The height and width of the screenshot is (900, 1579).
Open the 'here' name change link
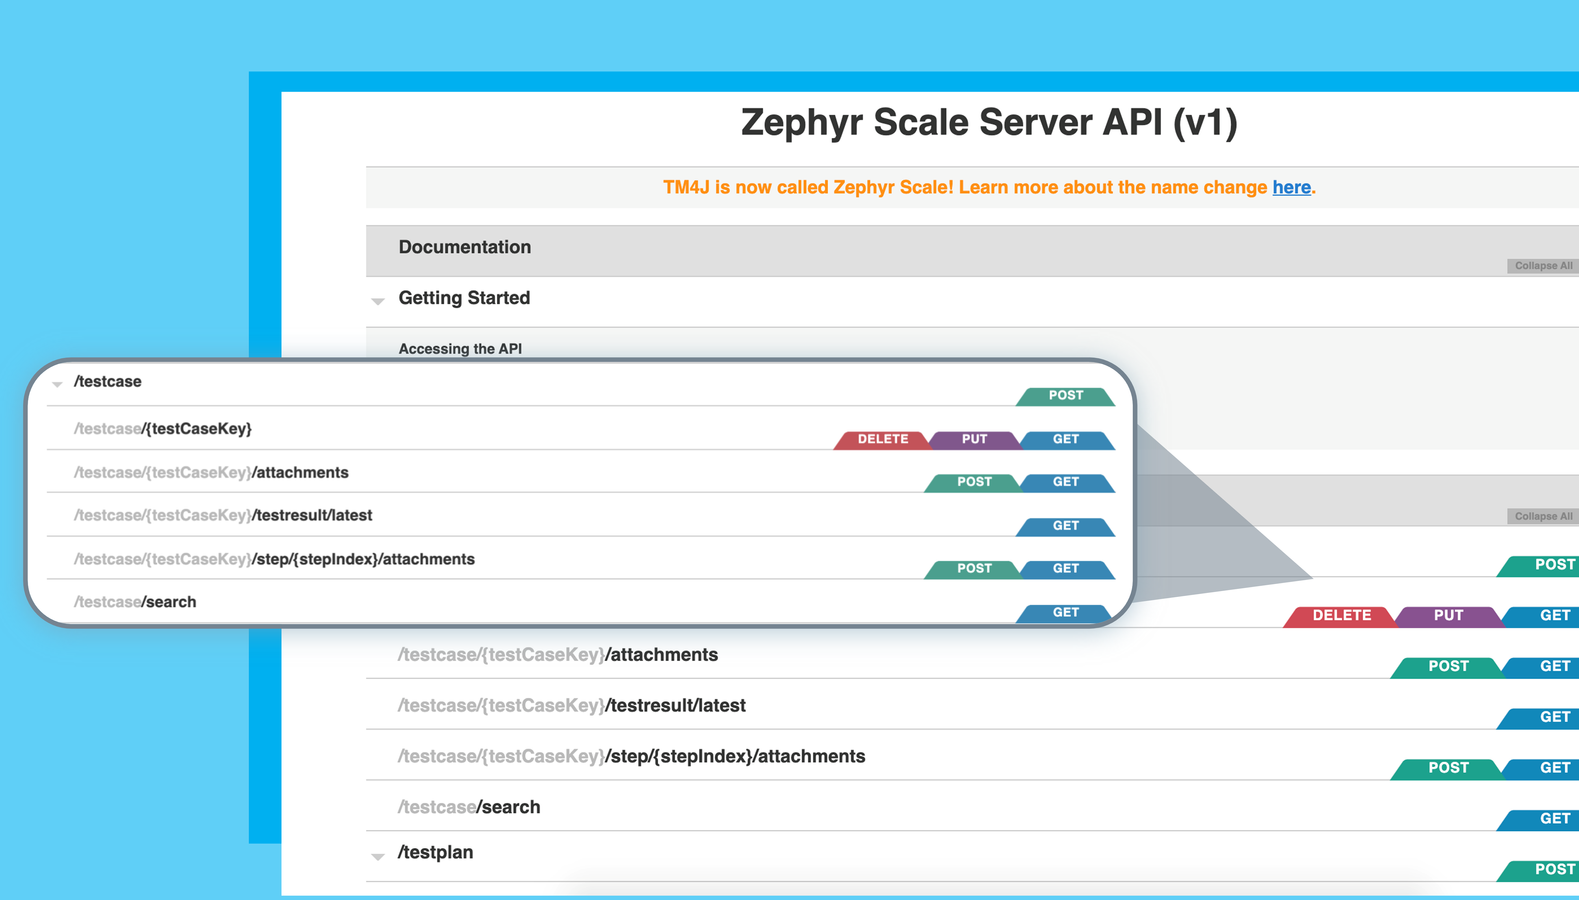click(x=1291, y=187)
